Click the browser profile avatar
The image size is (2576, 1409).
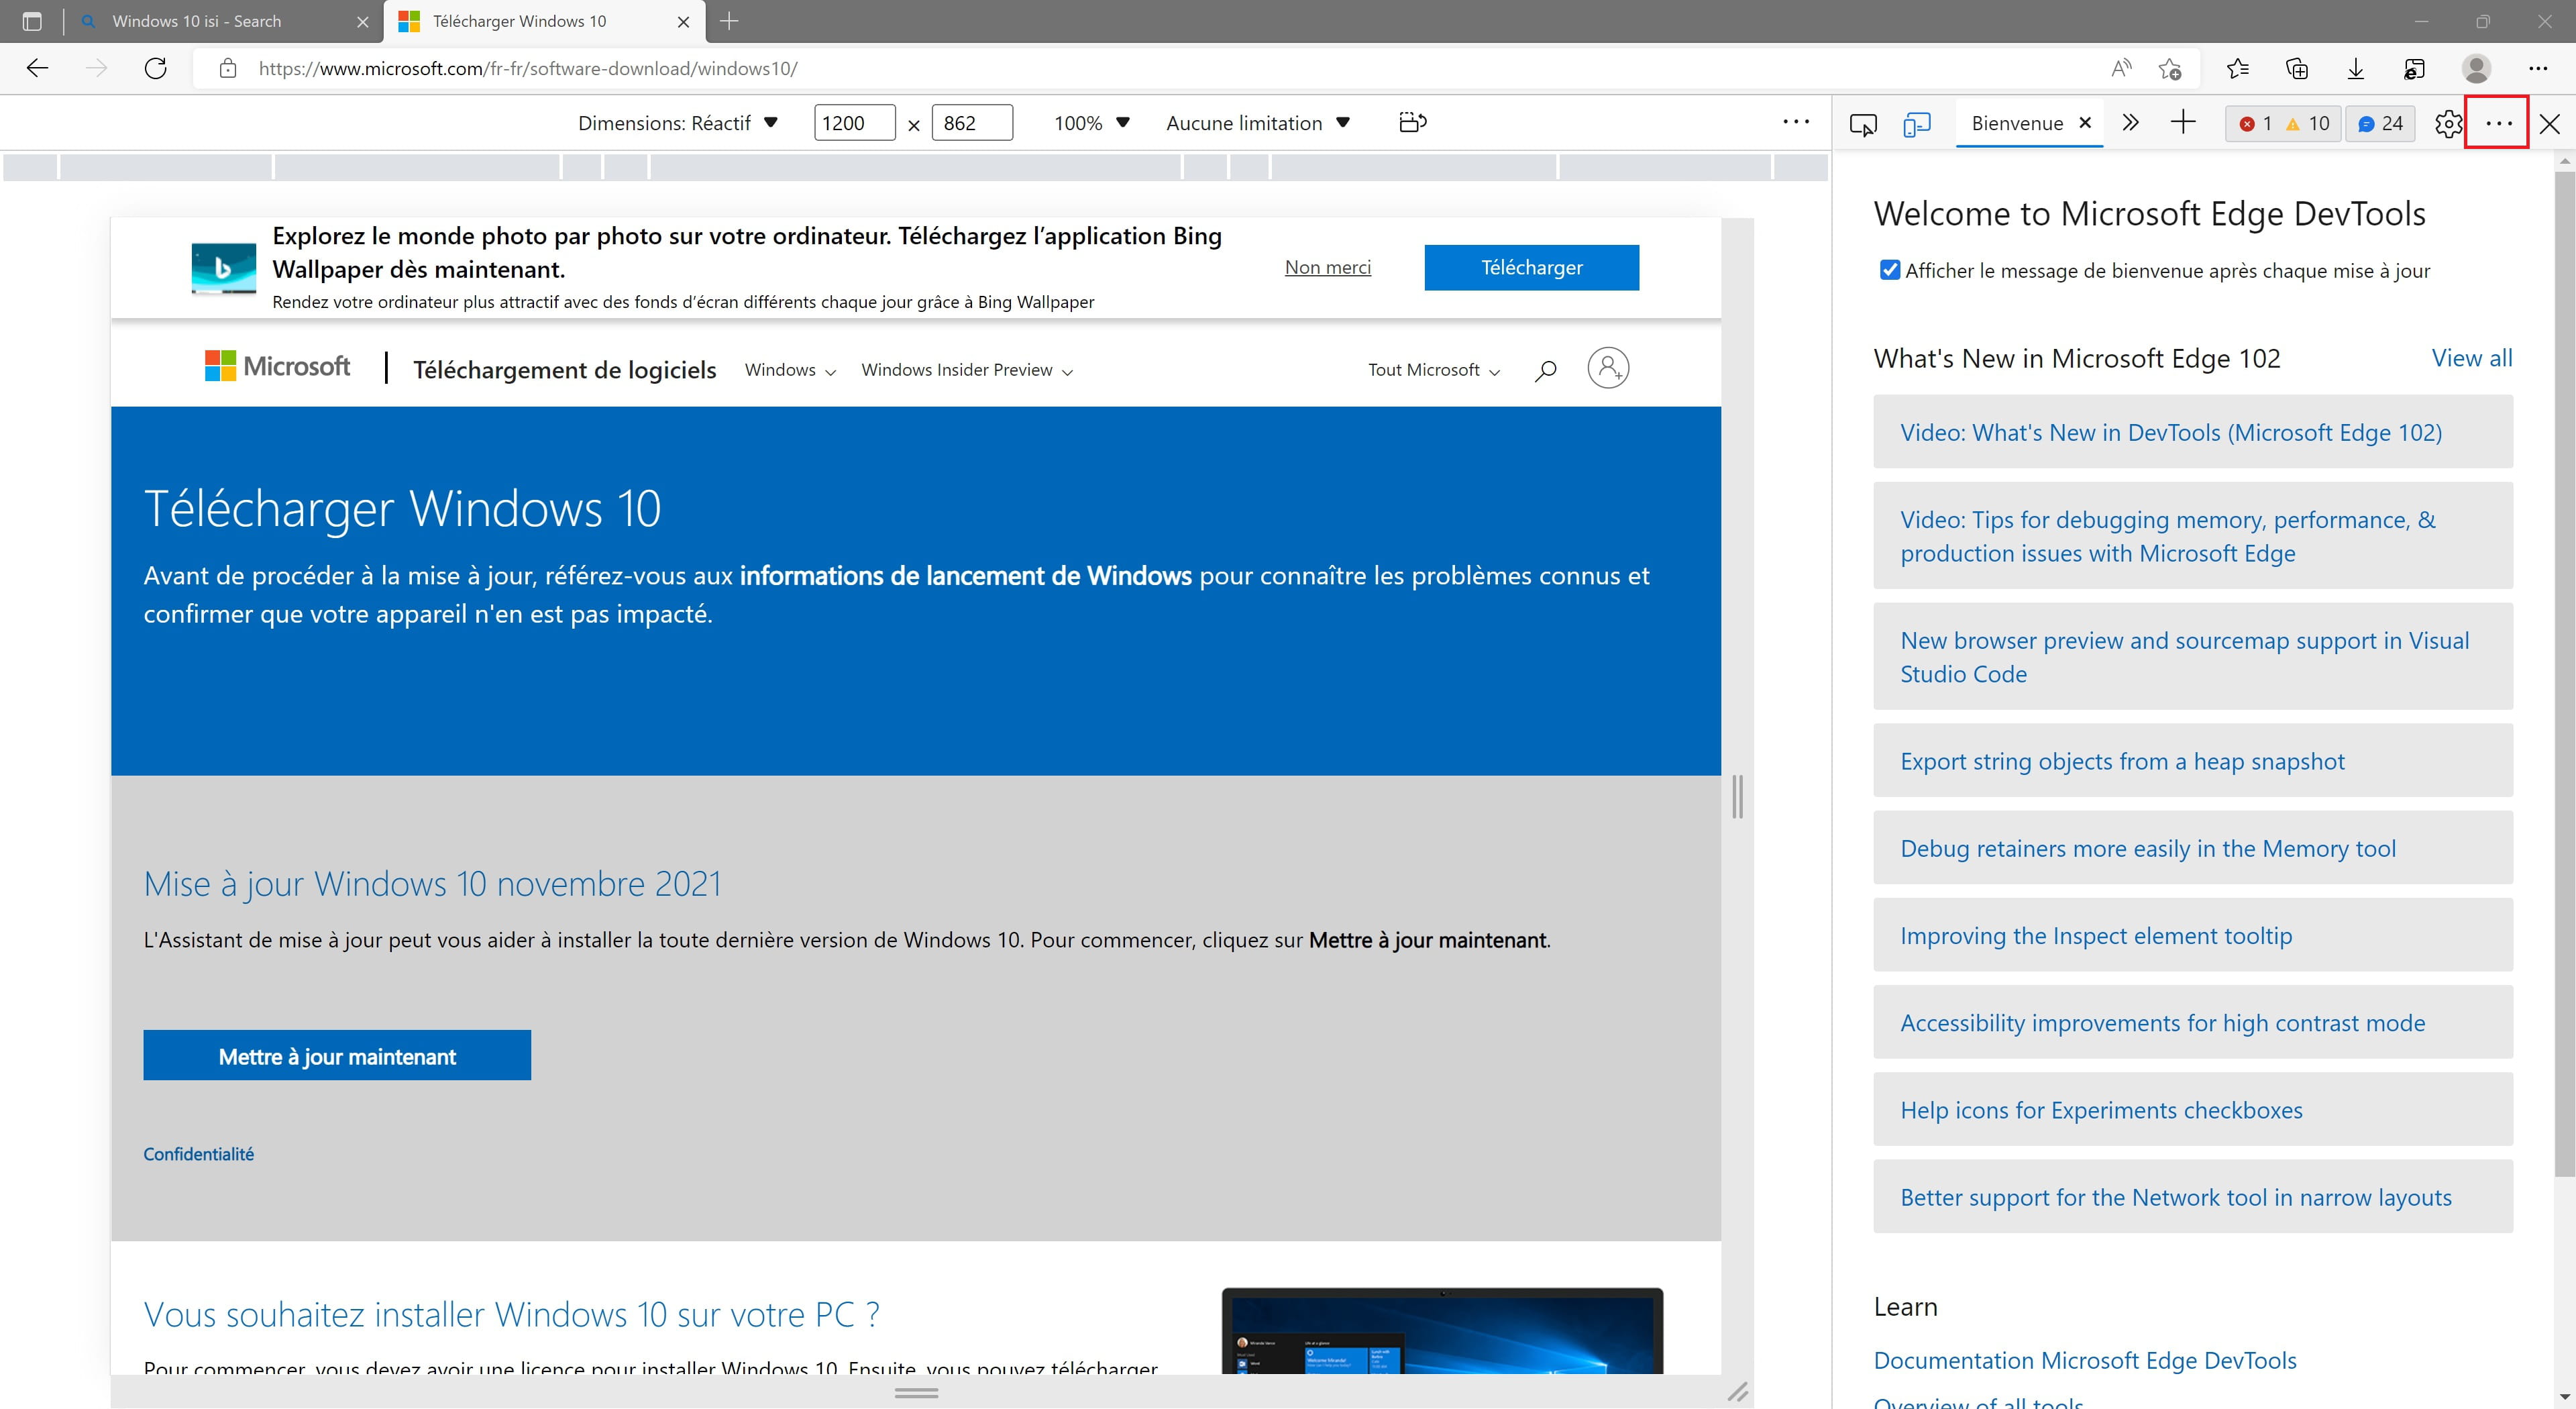coord(2476,68)
